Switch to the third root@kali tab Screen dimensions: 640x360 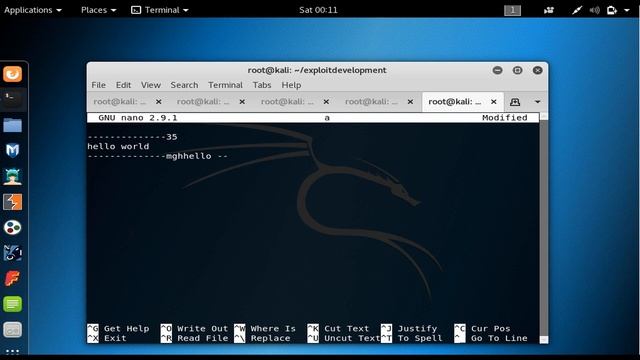pos(287,102)
